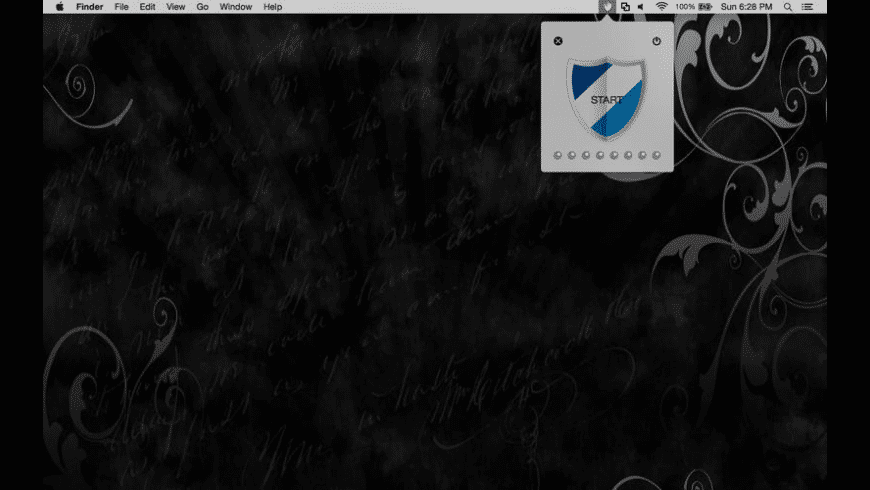This screenshot has width=870, height=490.
Task: Open the Wi-Fi status menu
Action: tap(661, 7)
